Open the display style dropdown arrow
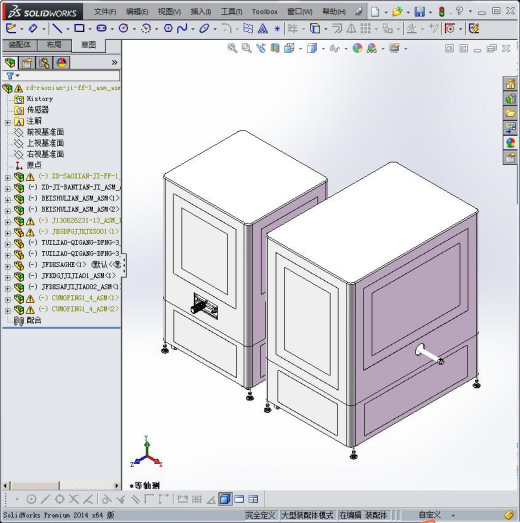Viewport: 520px width, 523px height. click(x=323, y=49)
